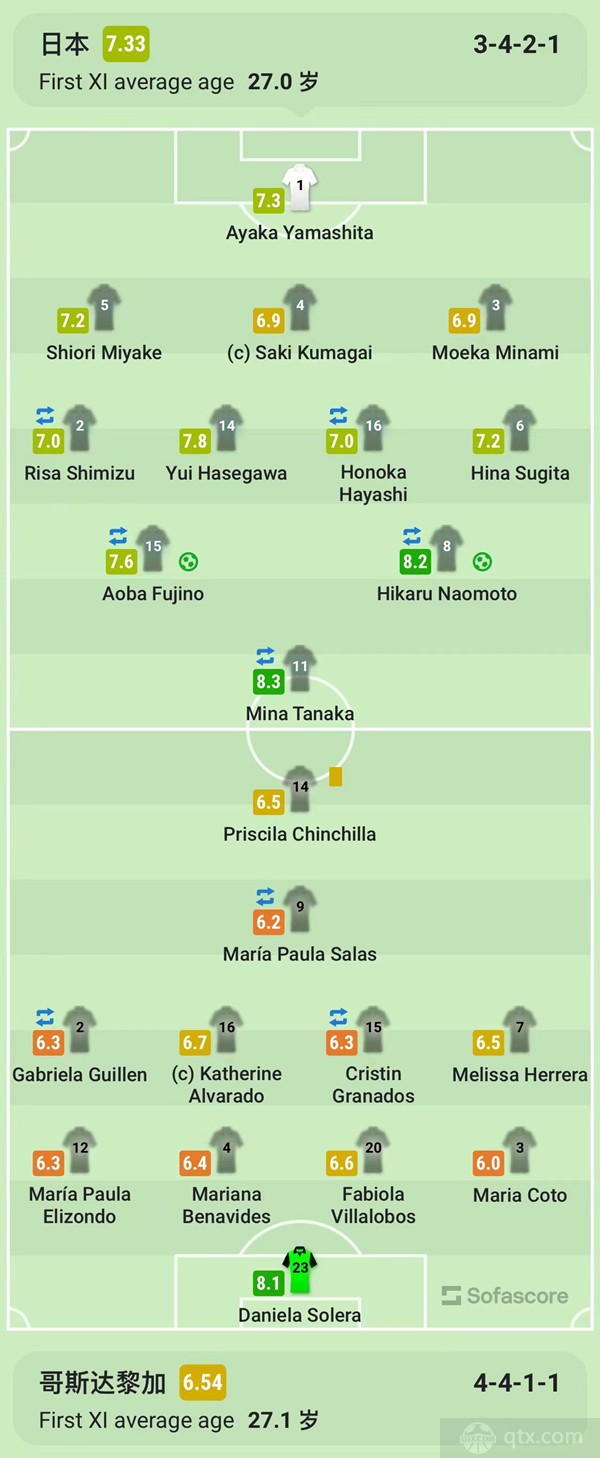This screenshot has width=600, height=1458.
Task: Click Maria Coto's 6.0 rating badge
Action: 488,1163
